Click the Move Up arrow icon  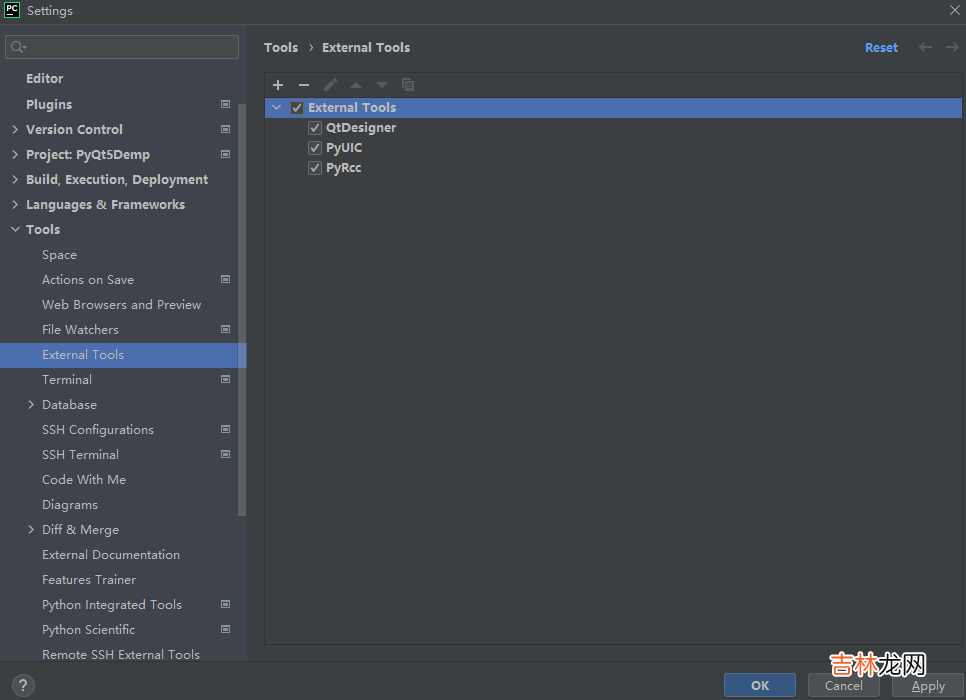click(356, 85)
